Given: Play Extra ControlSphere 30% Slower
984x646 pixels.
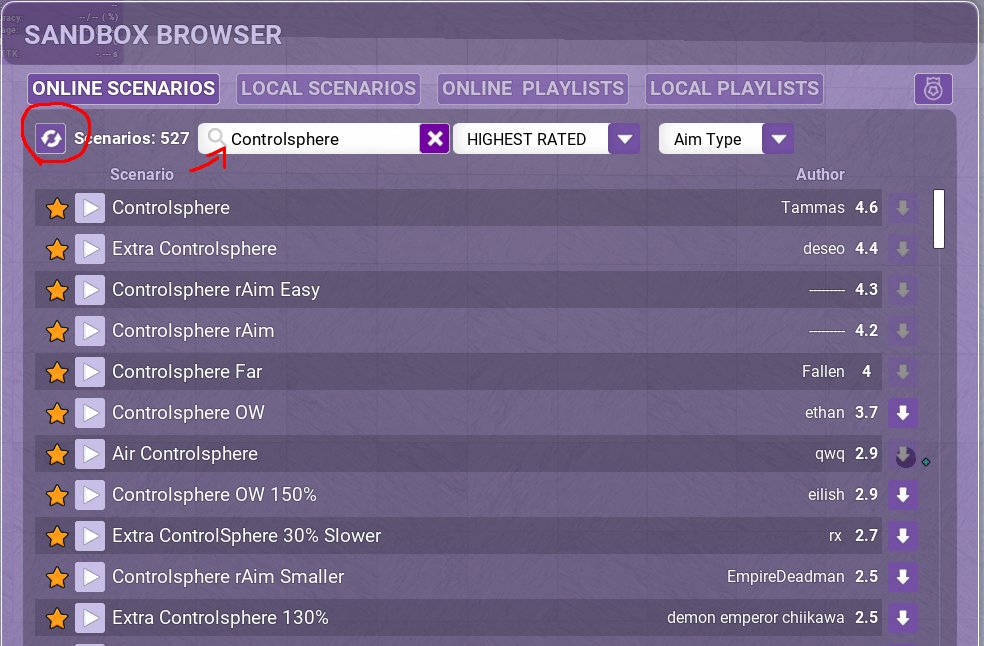Looking at the screenshot, I should point(90,536).
